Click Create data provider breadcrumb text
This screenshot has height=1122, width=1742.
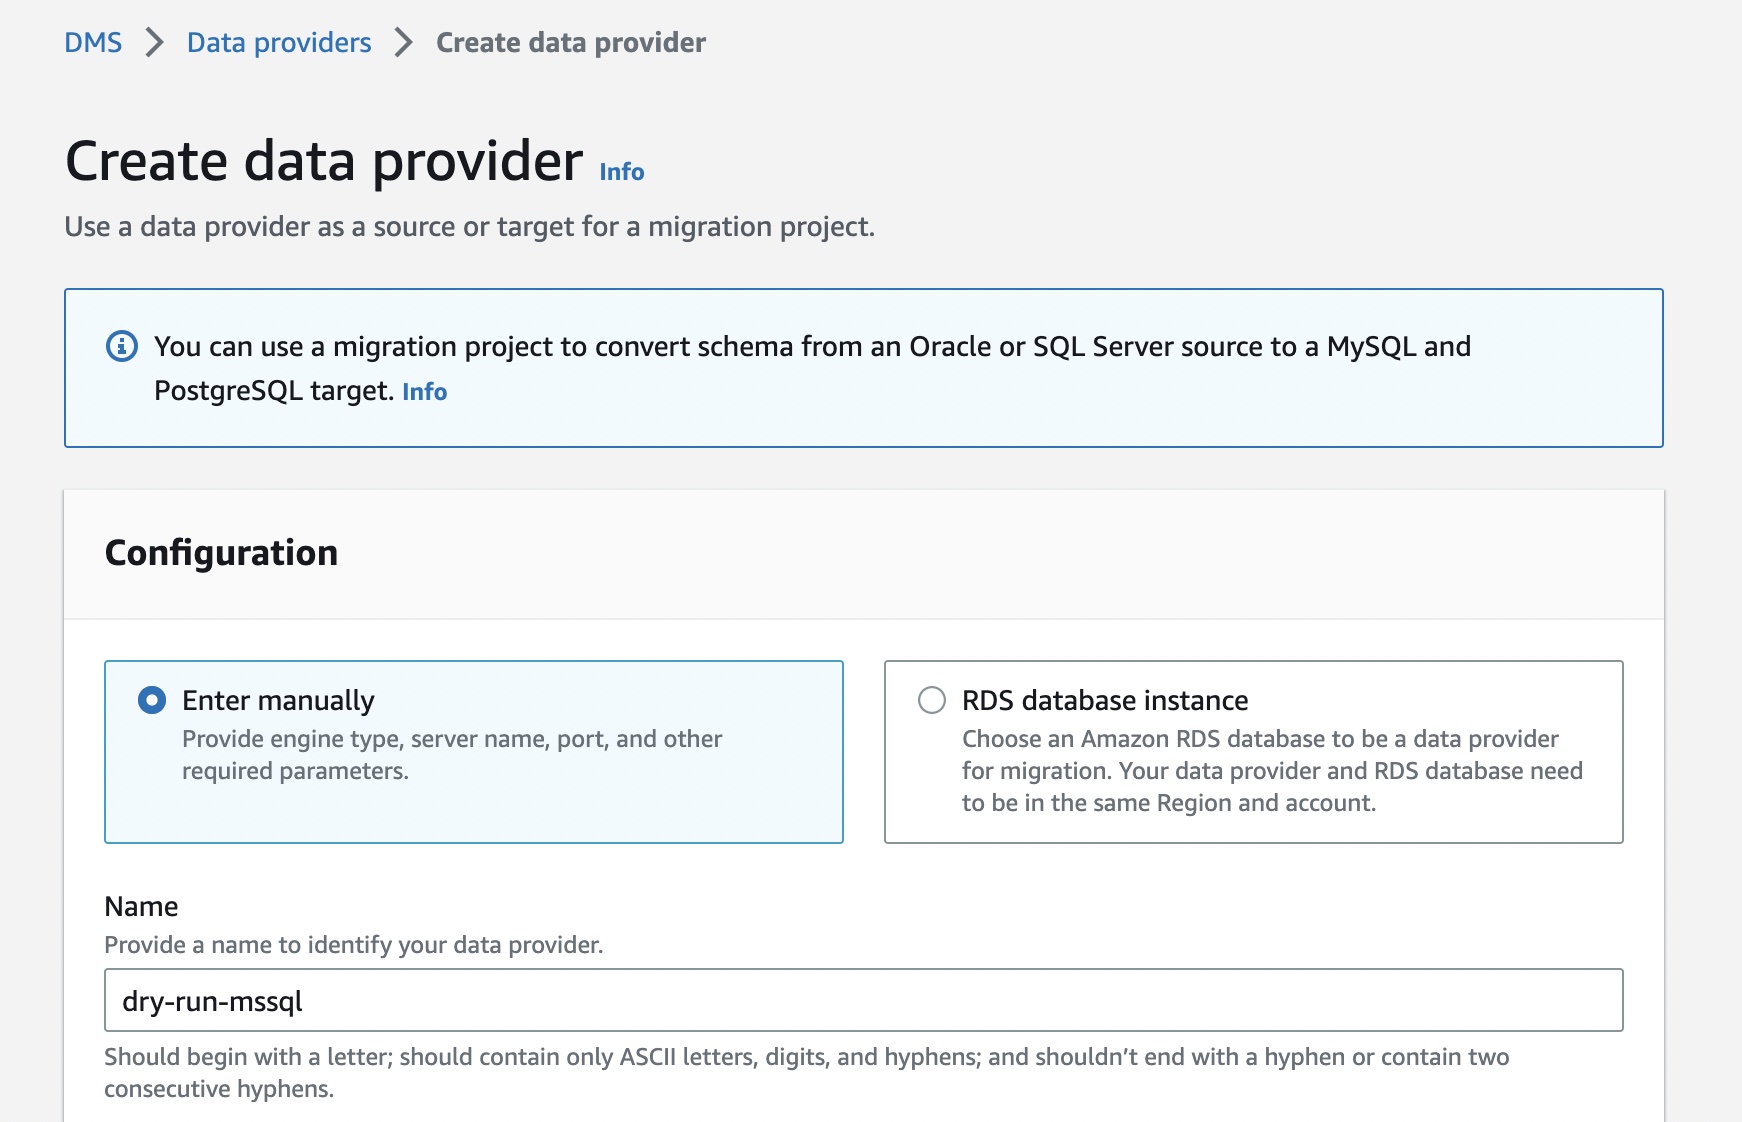pyautogui.click(x=571, y=42)
